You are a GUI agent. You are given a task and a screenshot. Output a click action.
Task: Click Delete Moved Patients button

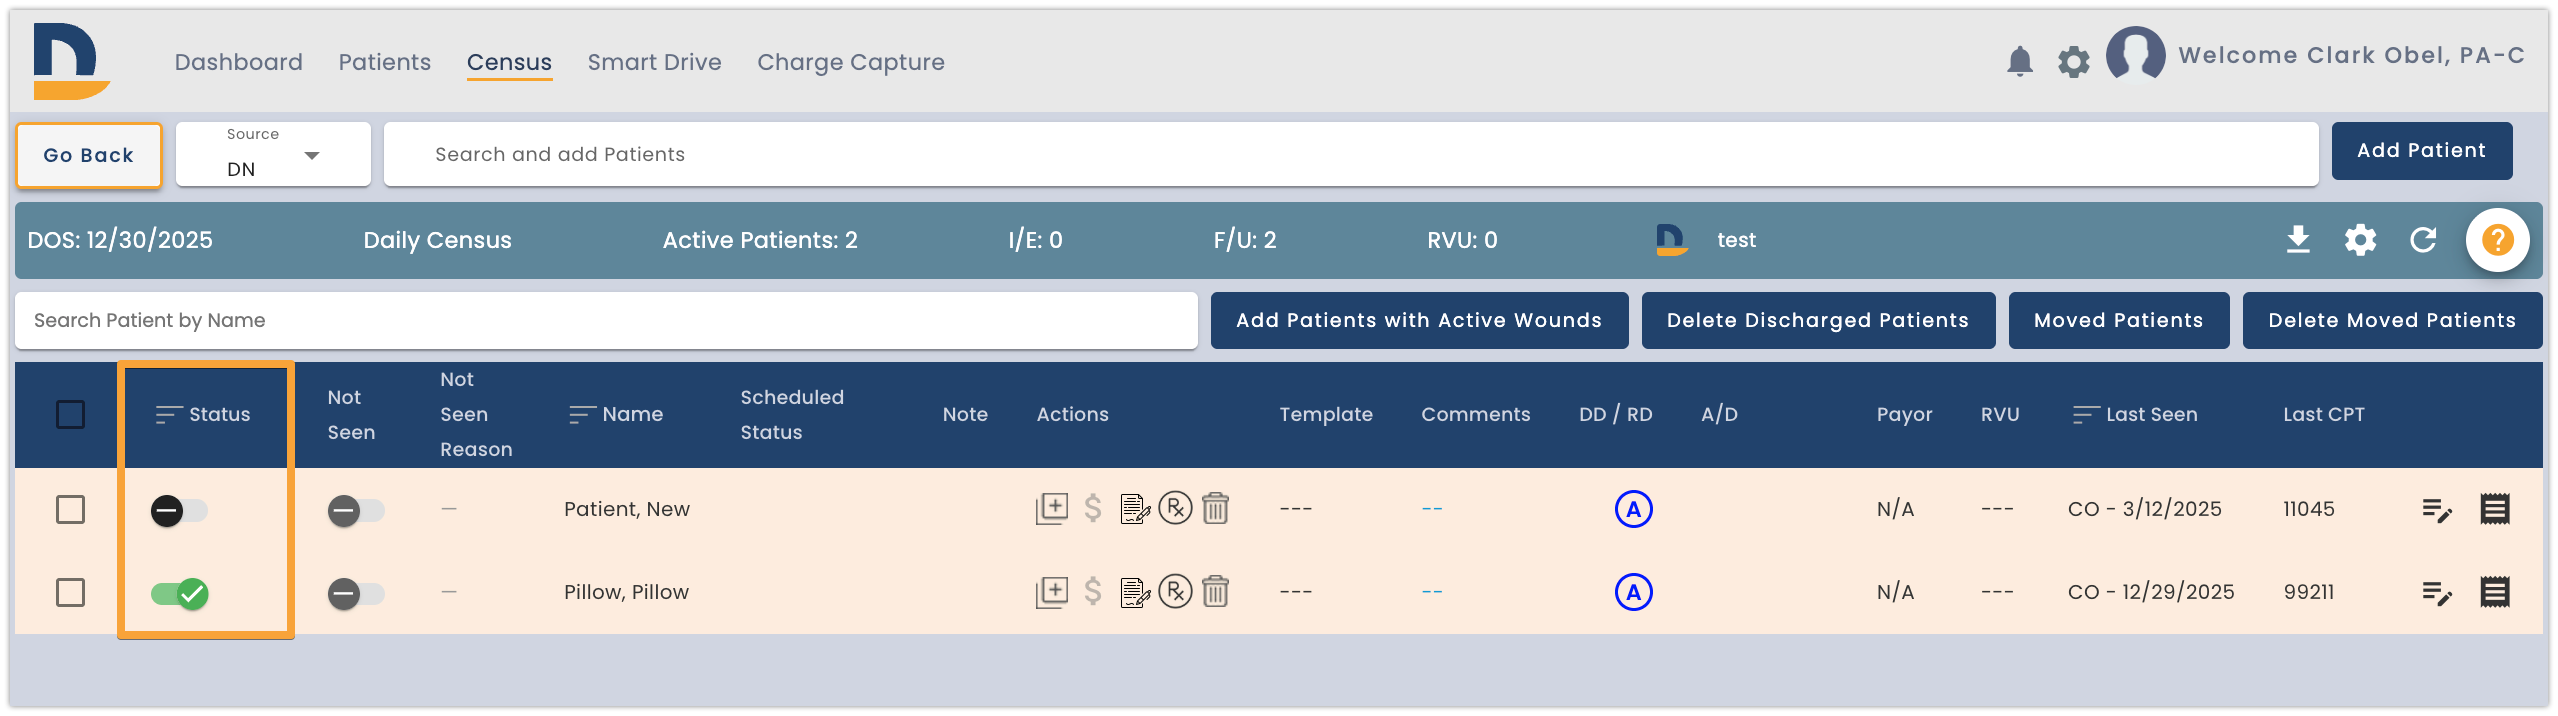click(x=2392, y=320)
